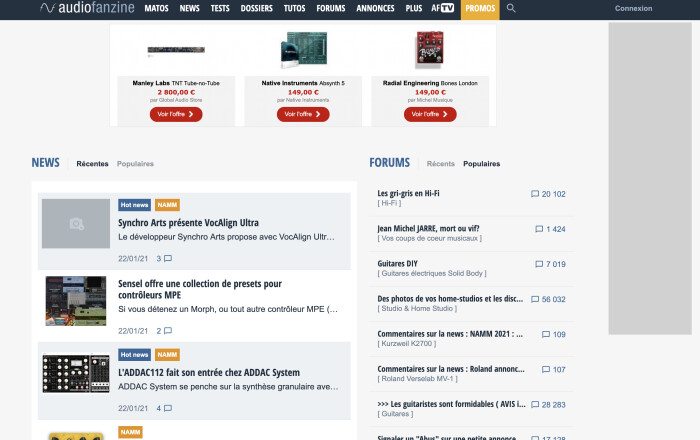Select the Récentes news tab
Image resolution: width=700 pixels, height=440 pixels.
[x=92, y=164]
